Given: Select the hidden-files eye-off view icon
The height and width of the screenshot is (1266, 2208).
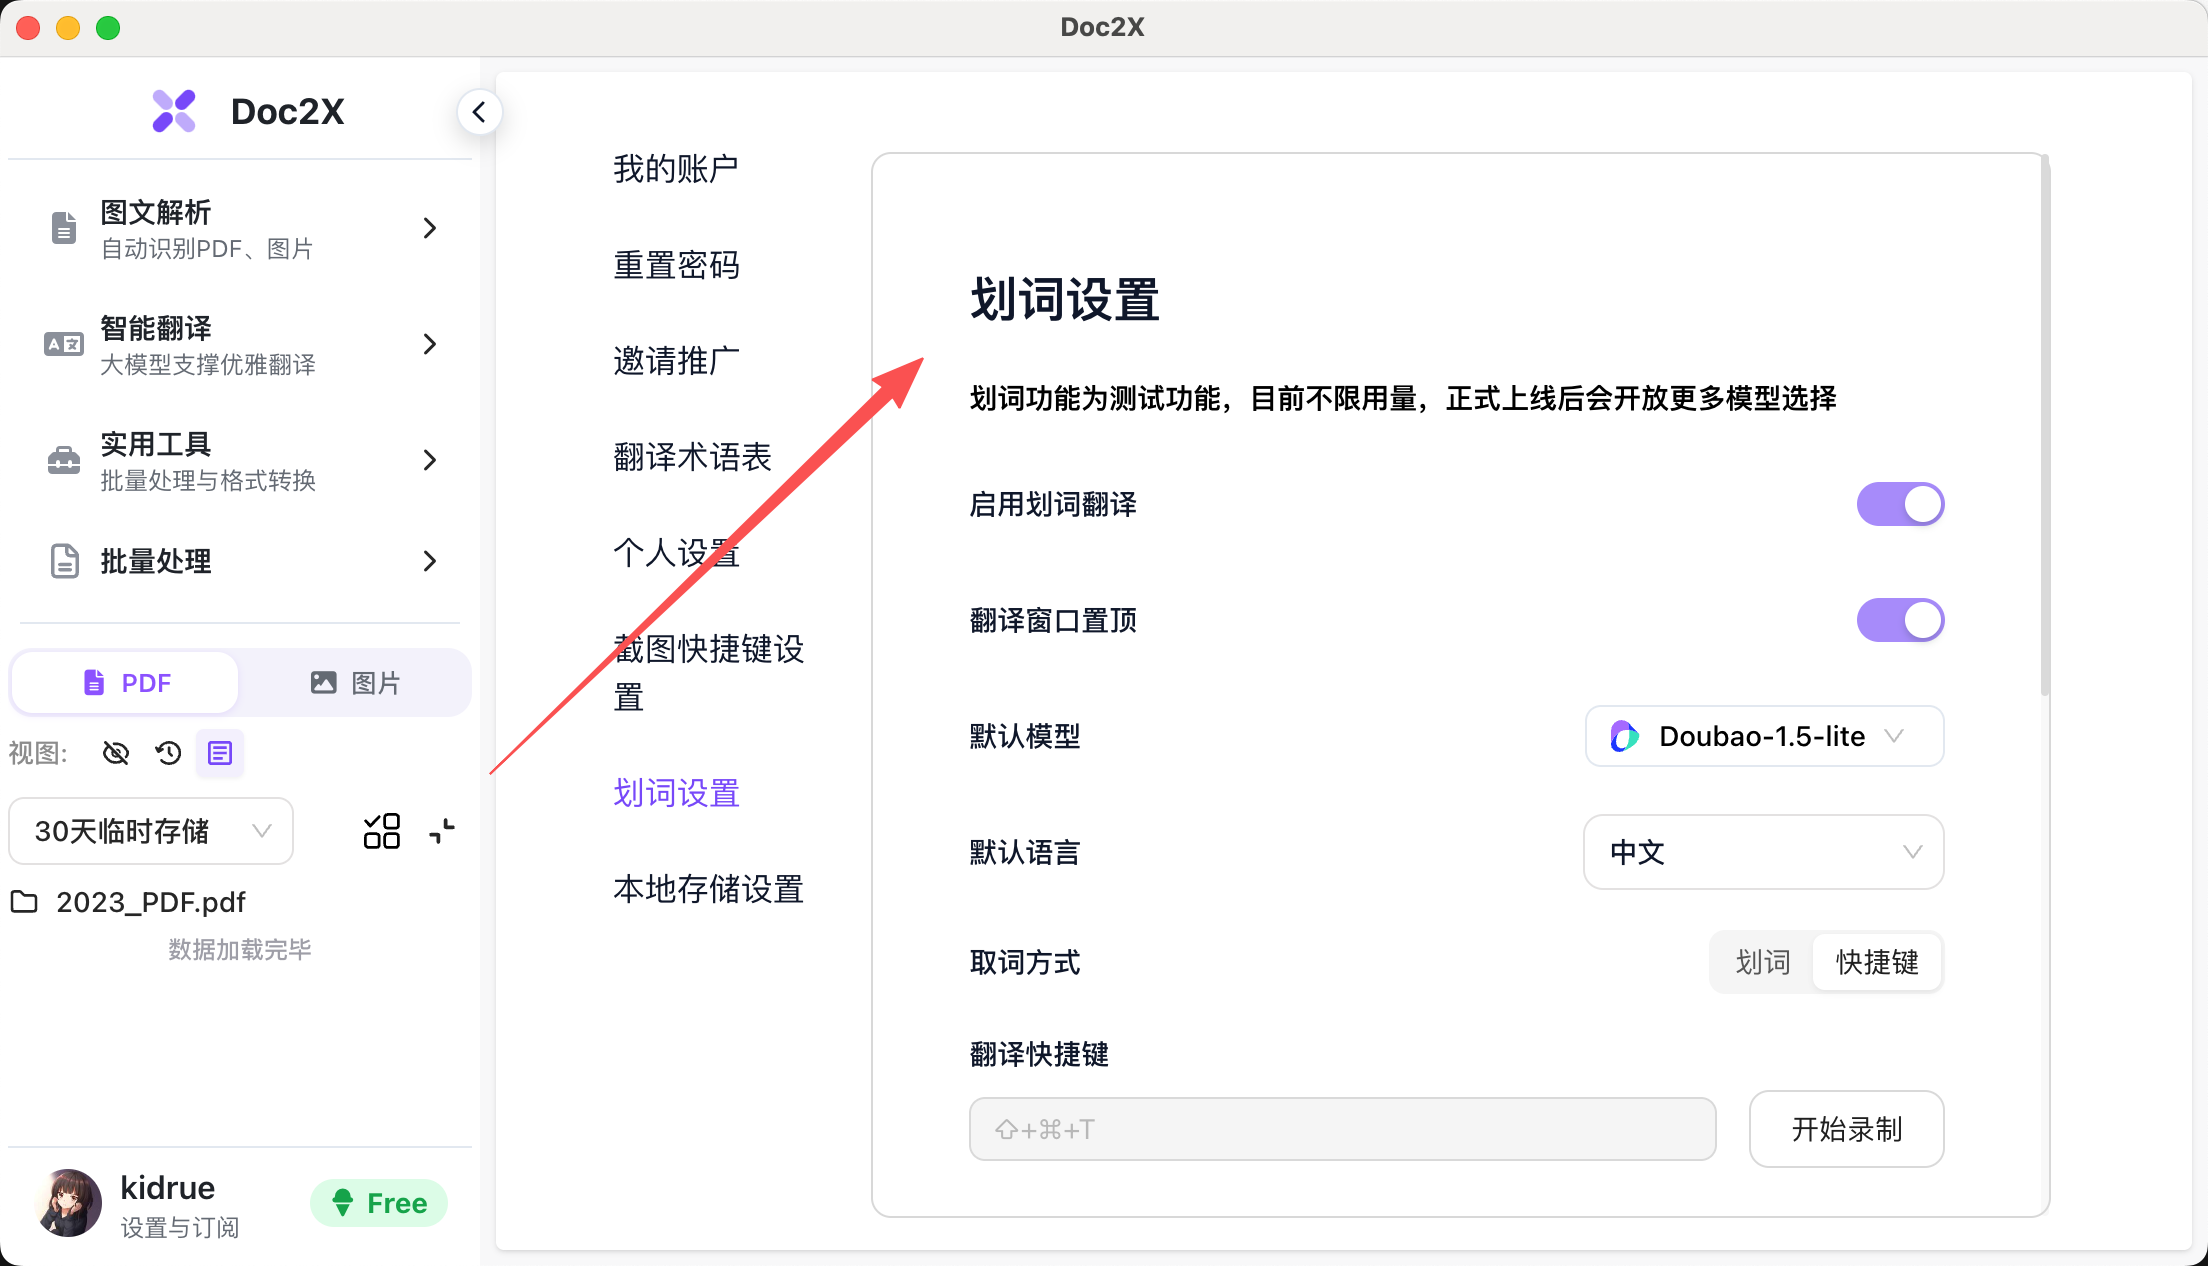Looking at the screenshot, I should (115, 753).
